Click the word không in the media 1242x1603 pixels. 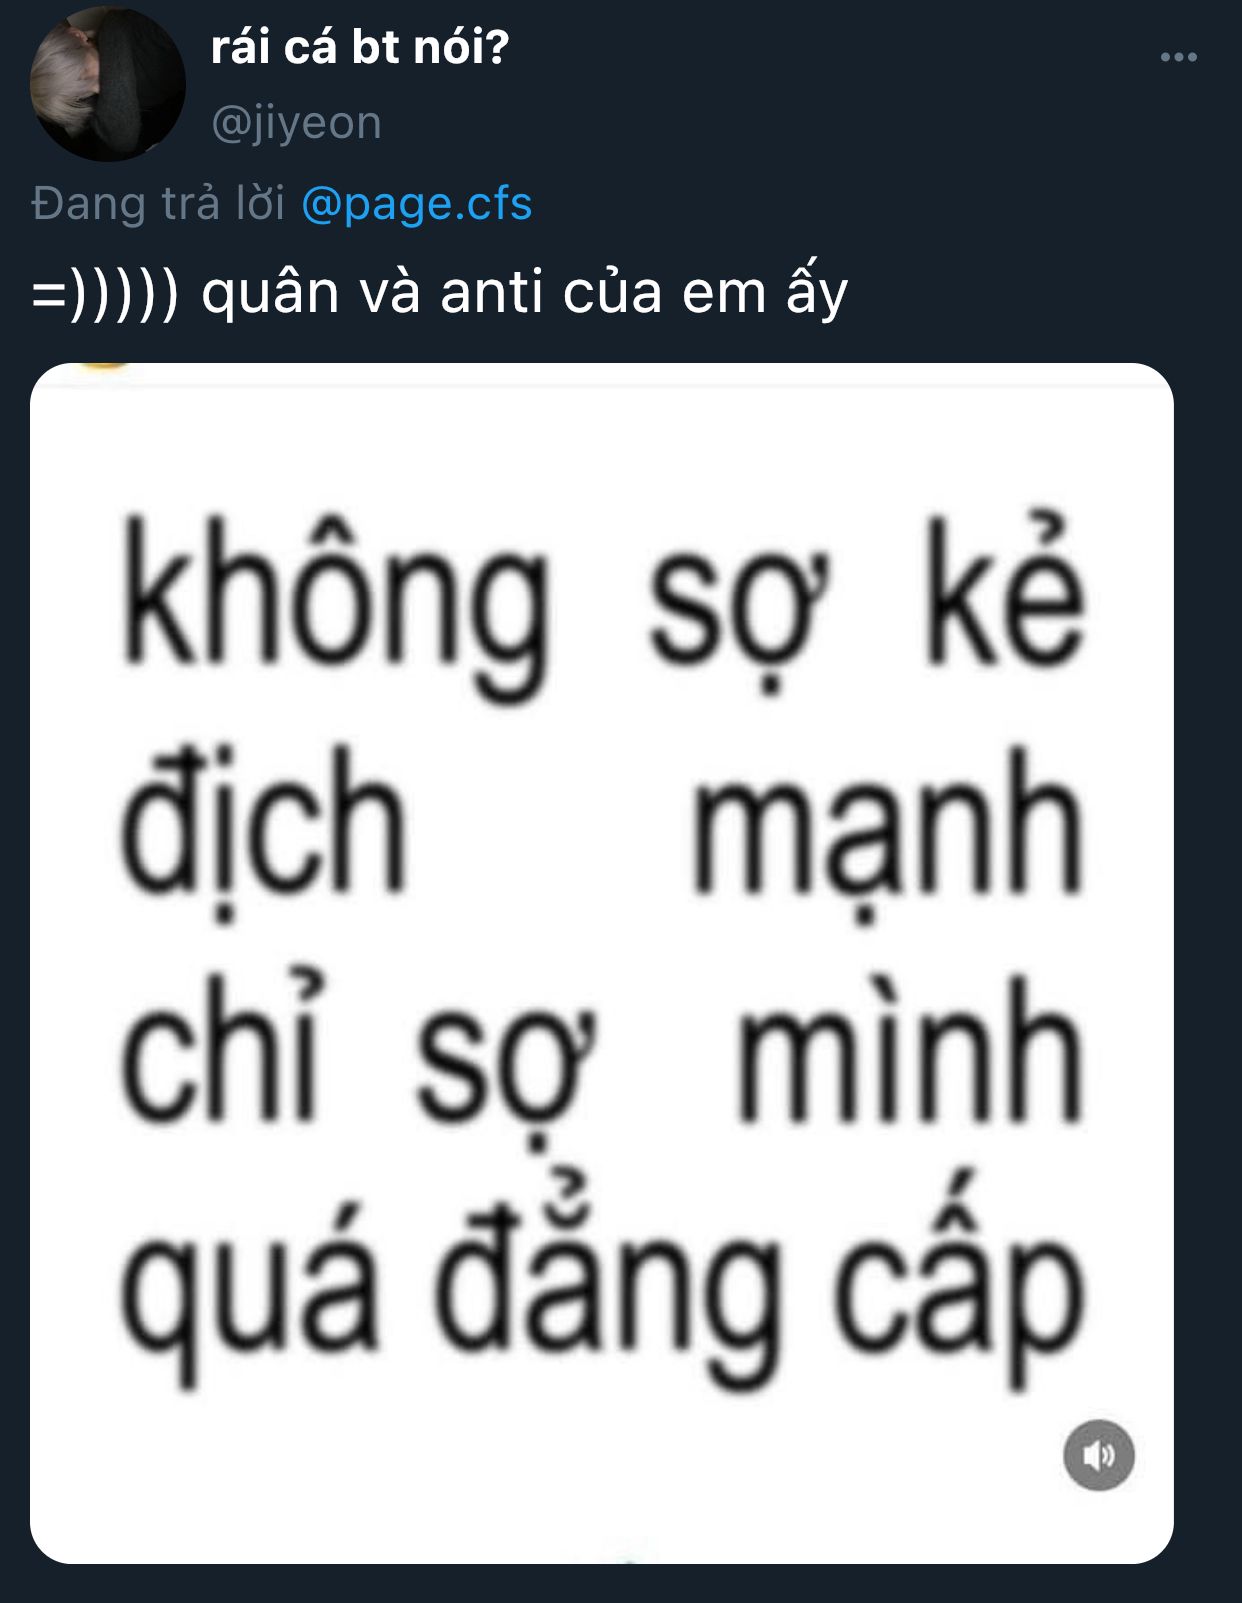pos(336,607)
